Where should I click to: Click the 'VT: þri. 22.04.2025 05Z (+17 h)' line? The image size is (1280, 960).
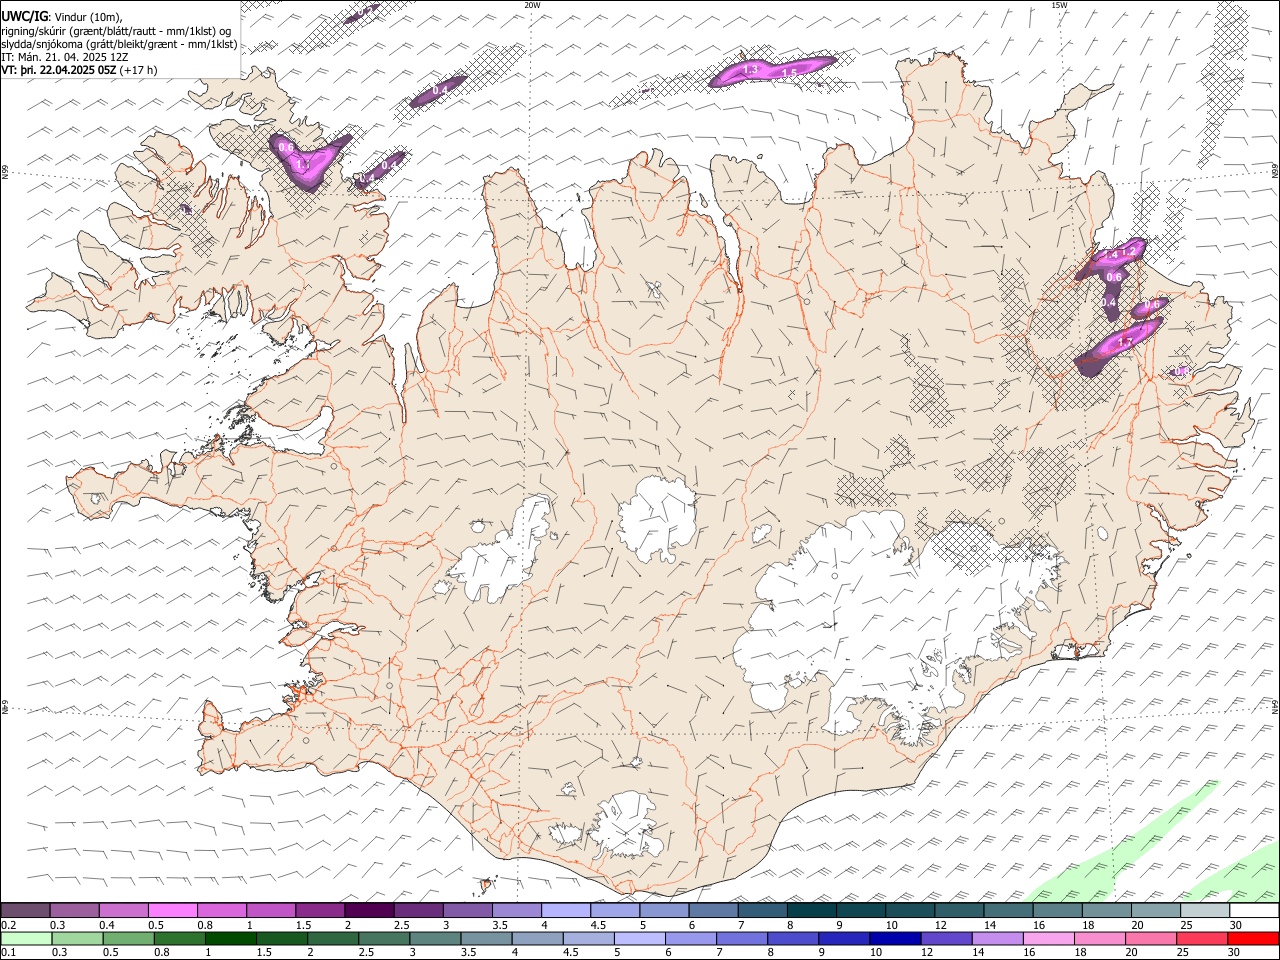click(79, 70)
